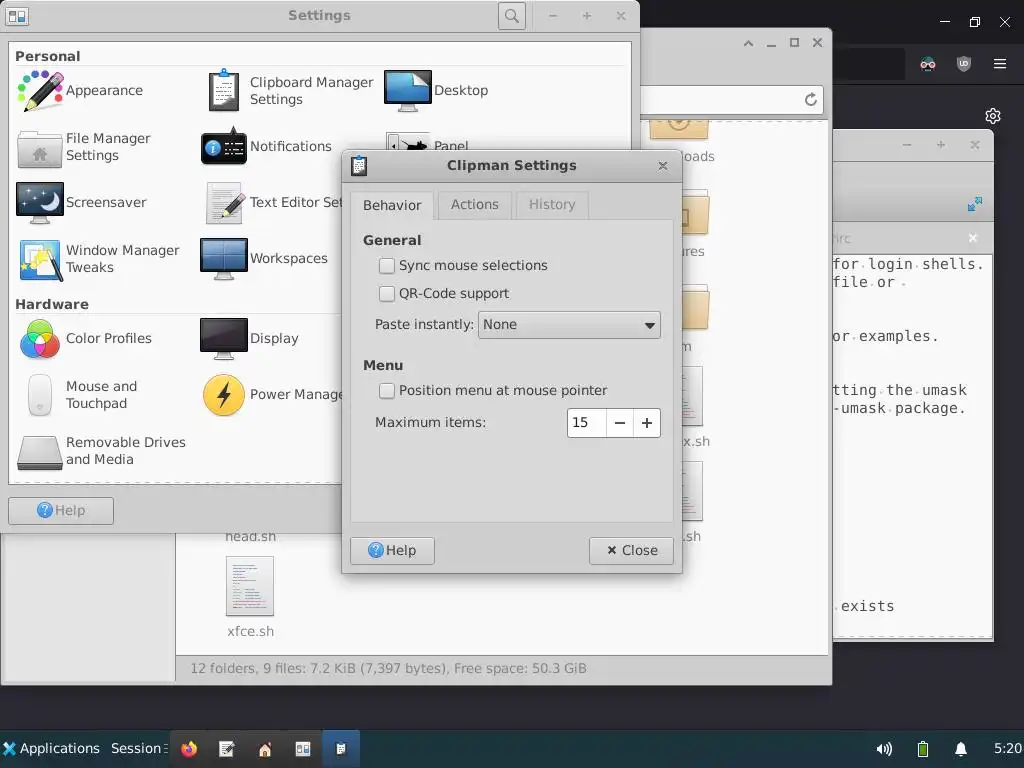Open Screensaver settings

81,202
